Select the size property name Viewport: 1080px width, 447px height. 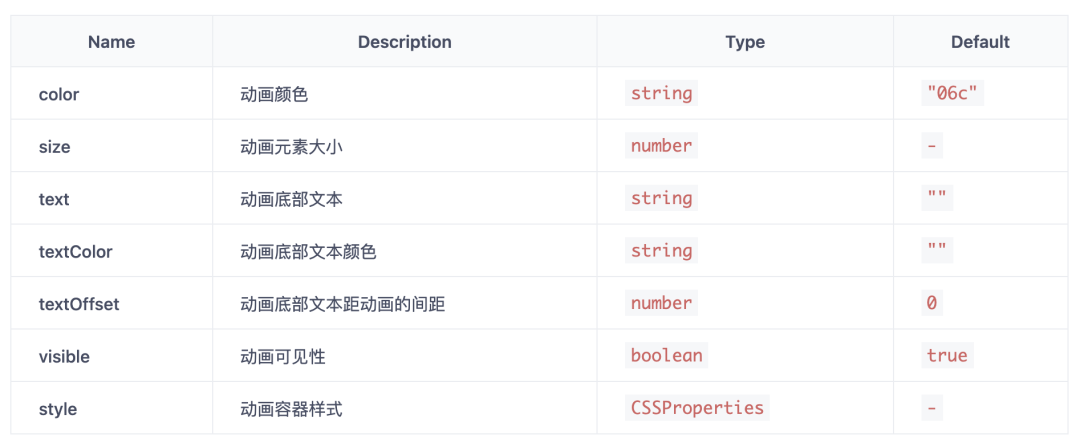[x=54, y=147]
